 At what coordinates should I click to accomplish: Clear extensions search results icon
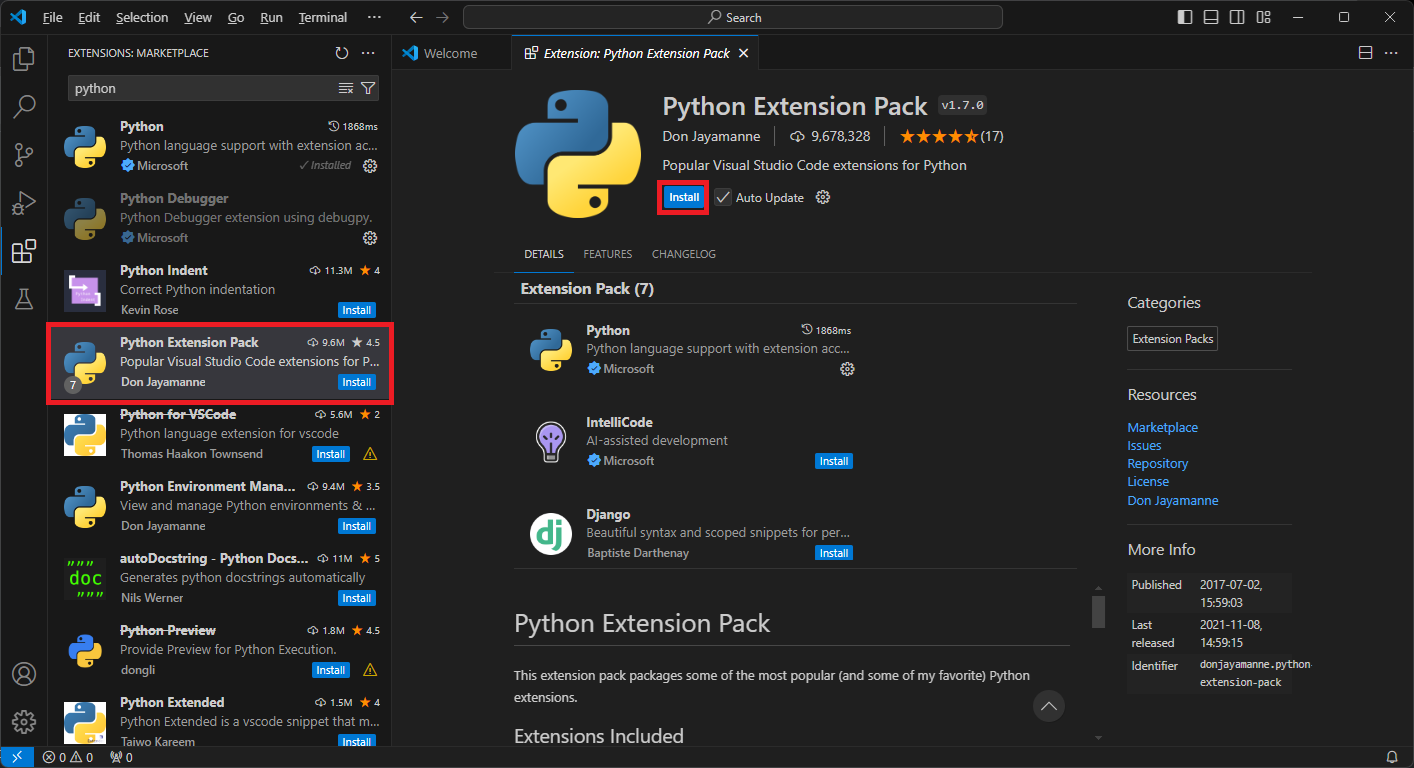[346, 88]
